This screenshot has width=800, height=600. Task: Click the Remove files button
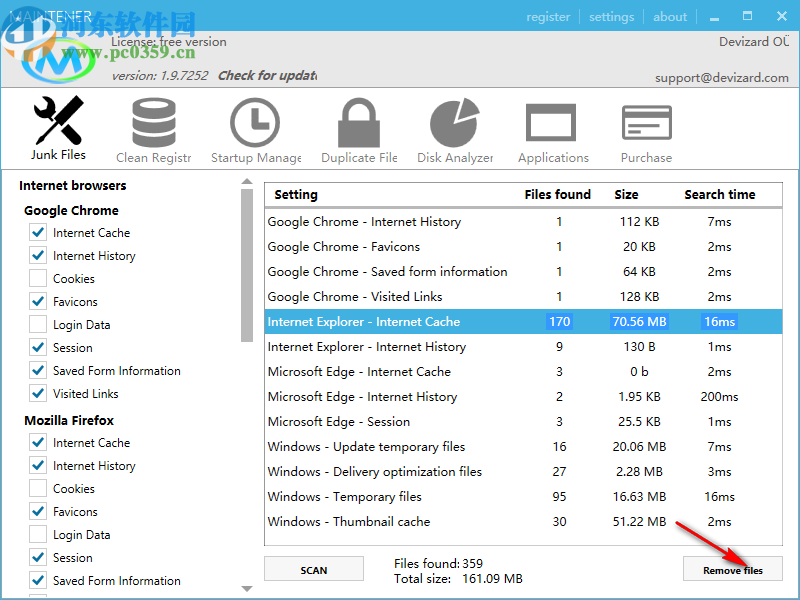pos(733,569)
